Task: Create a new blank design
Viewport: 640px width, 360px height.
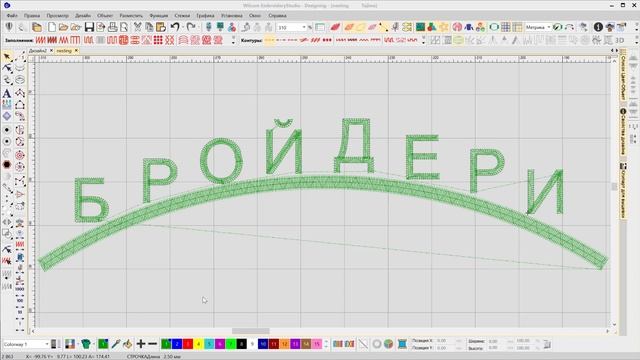Action: point(52,27)
